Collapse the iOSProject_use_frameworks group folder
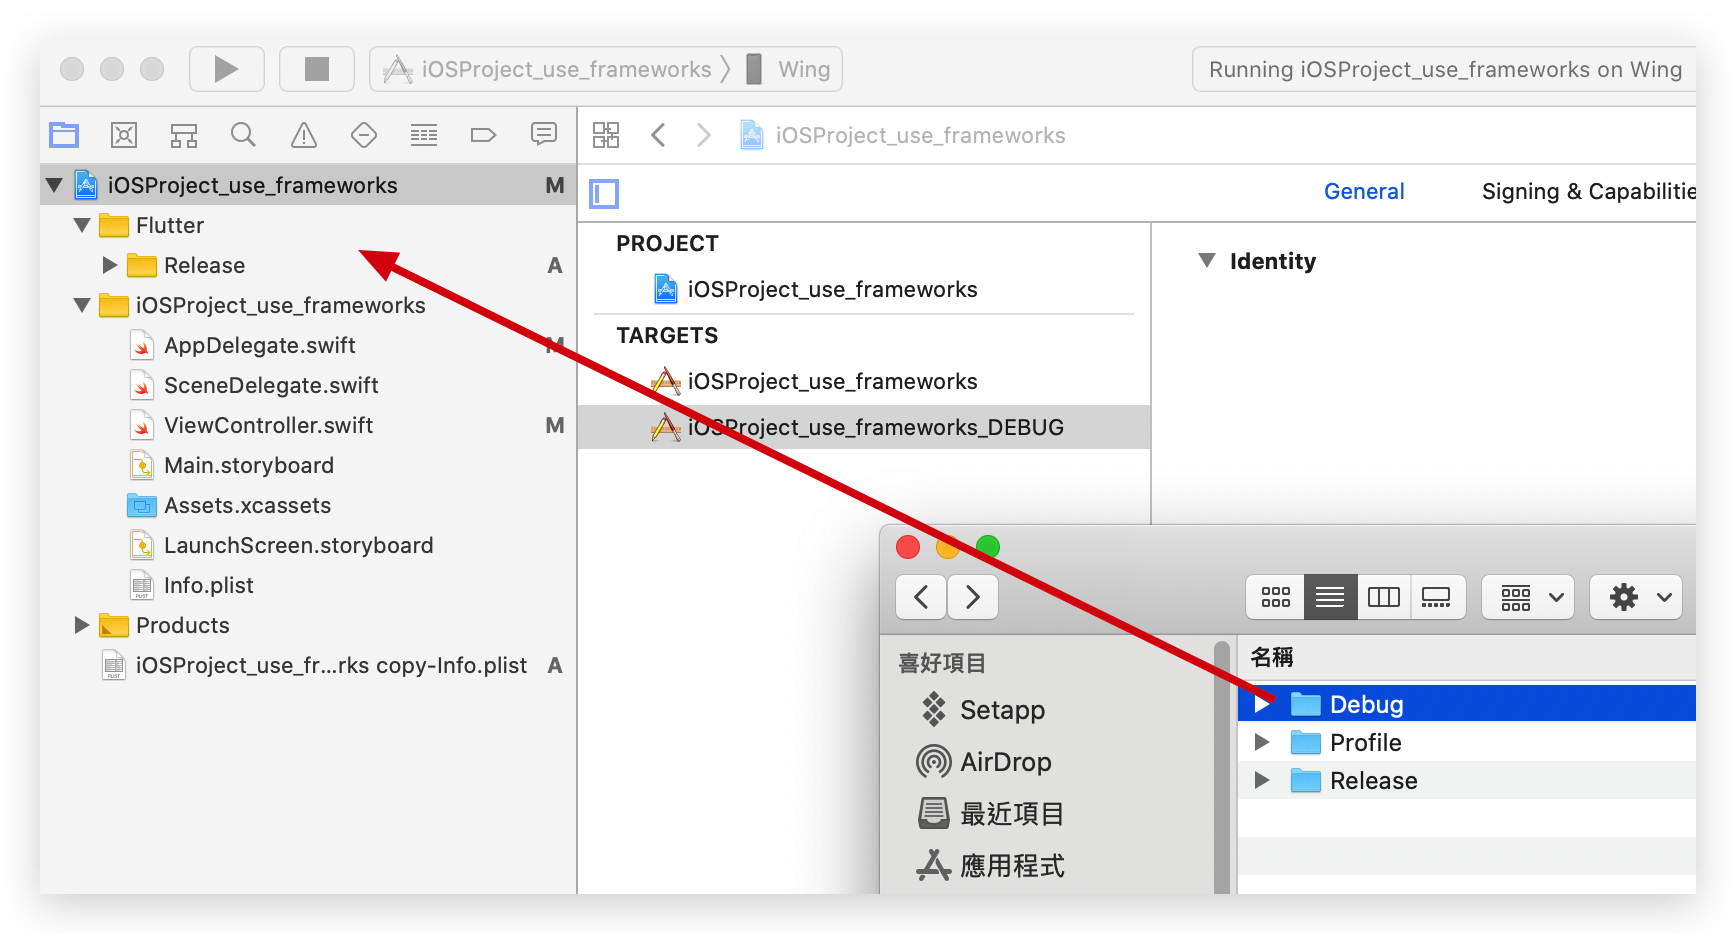 pyautogui.click(x=82, y=305)
